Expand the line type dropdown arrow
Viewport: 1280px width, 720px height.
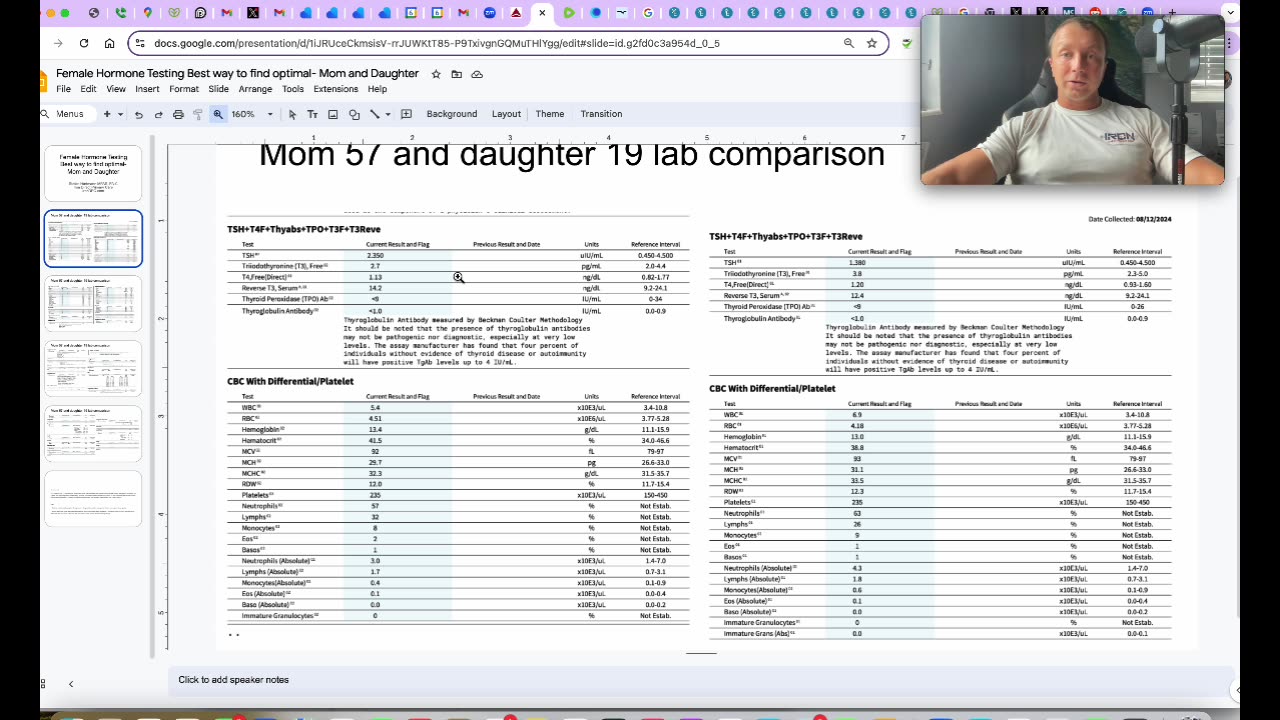[x=387, y=114]
